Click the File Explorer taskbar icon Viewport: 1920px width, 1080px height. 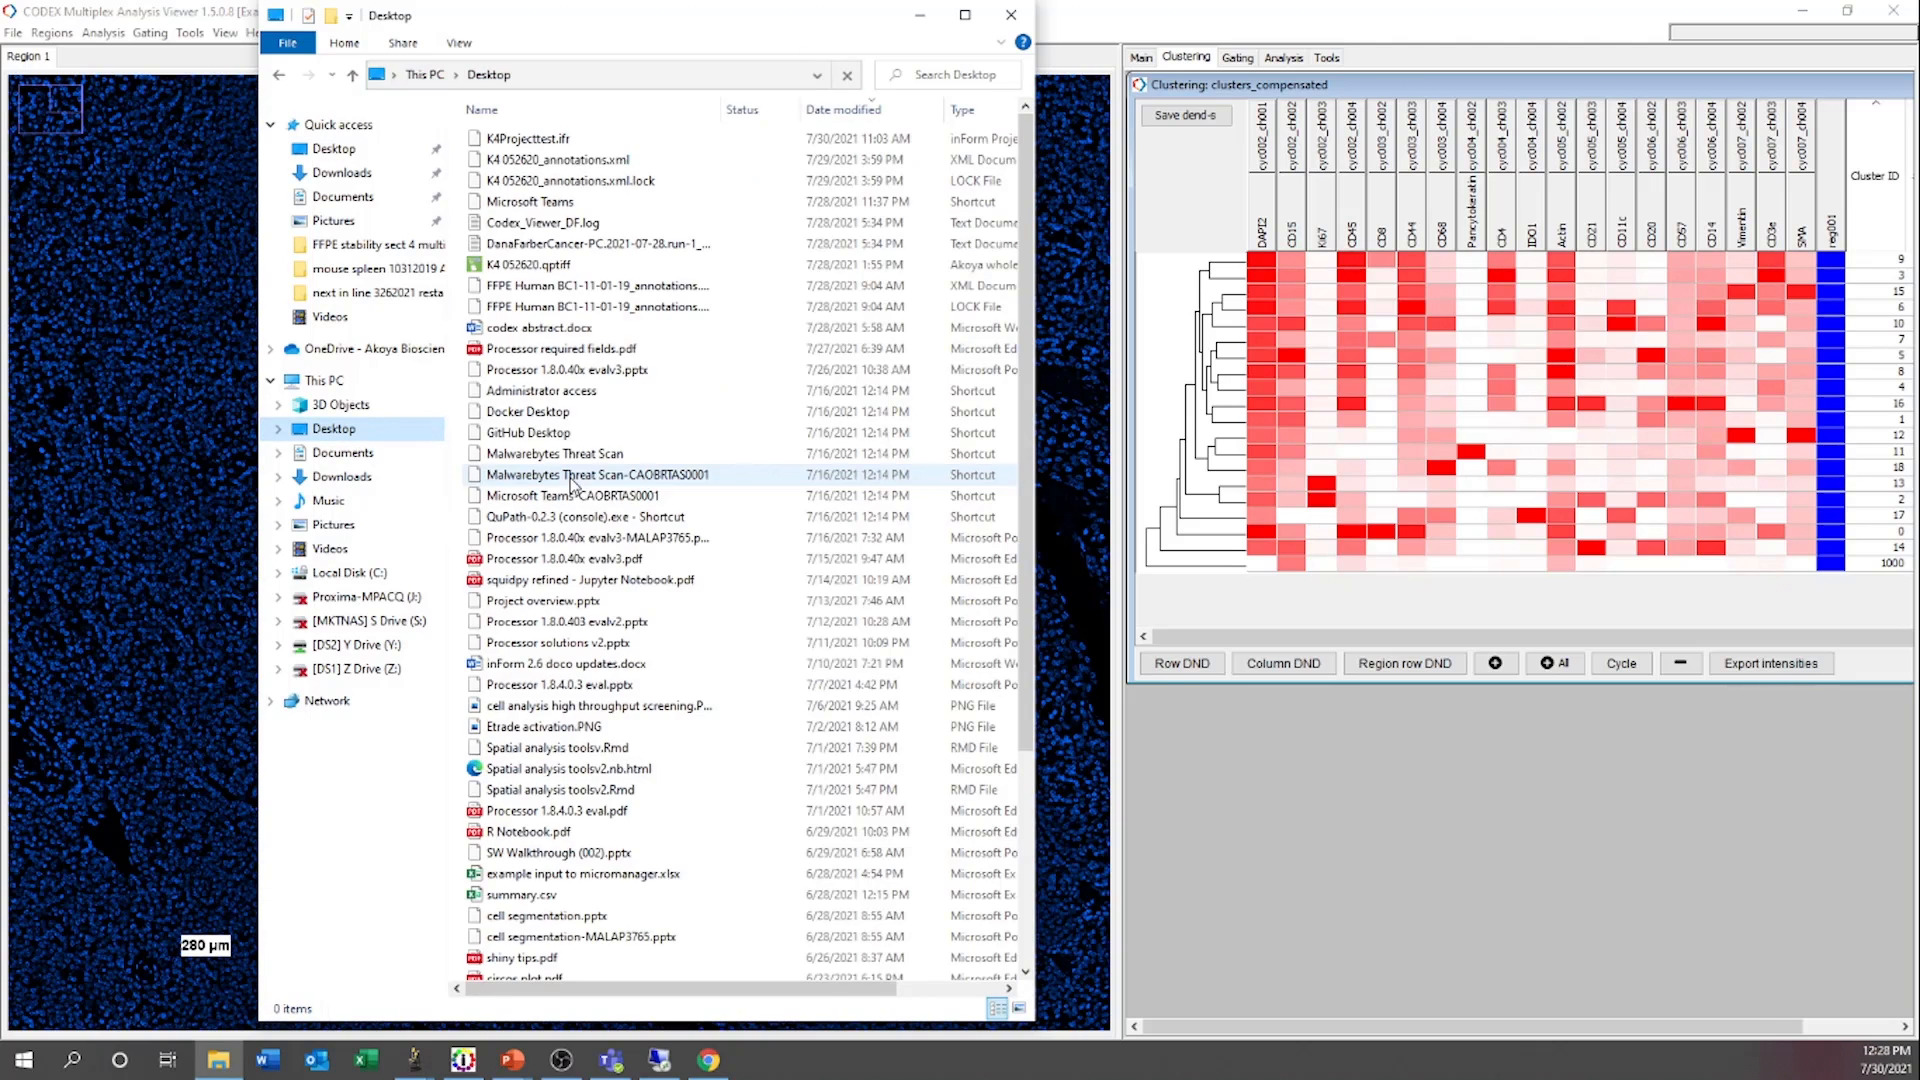click(x=218, y=1060)
